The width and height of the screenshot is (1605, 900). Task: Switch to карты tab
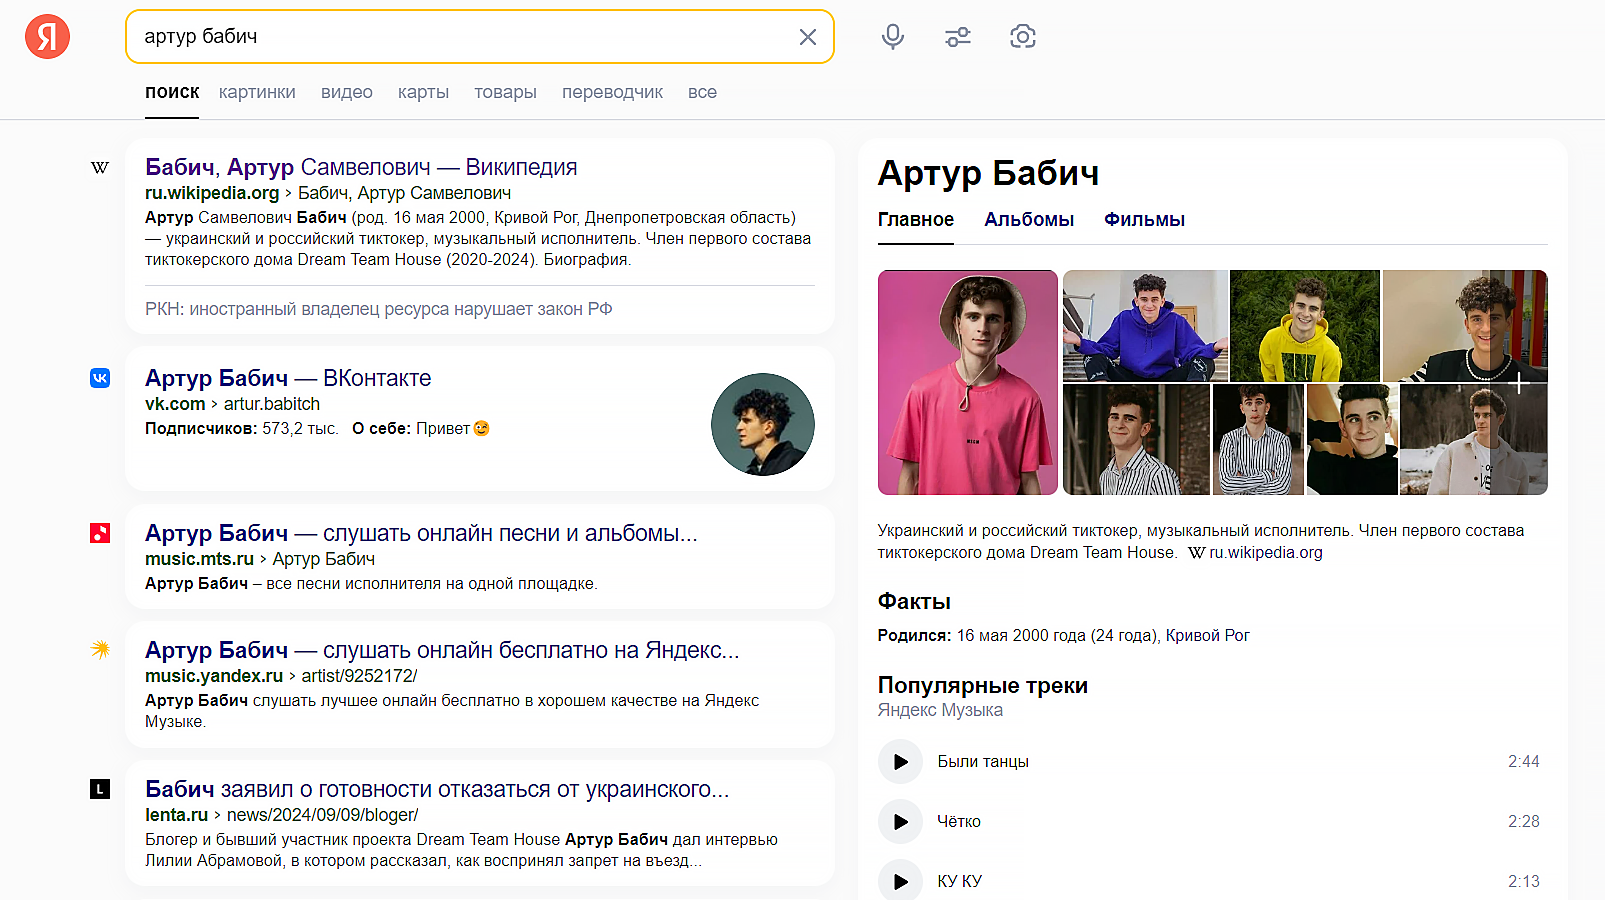tap(423, 92)
